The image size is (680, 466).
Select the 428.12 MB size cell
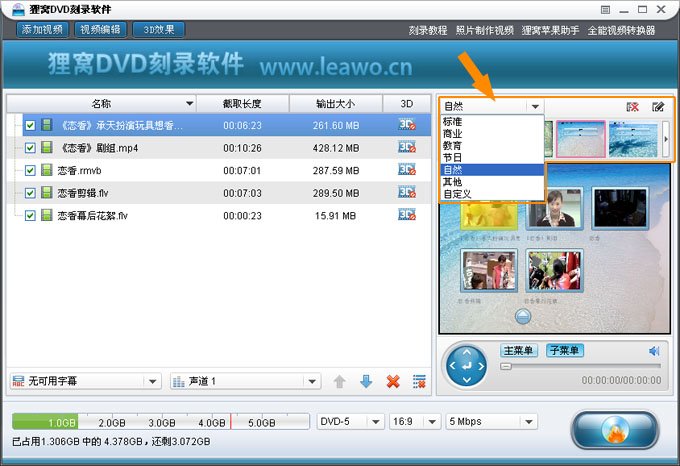pyautogui.click(x=336, y=148)
